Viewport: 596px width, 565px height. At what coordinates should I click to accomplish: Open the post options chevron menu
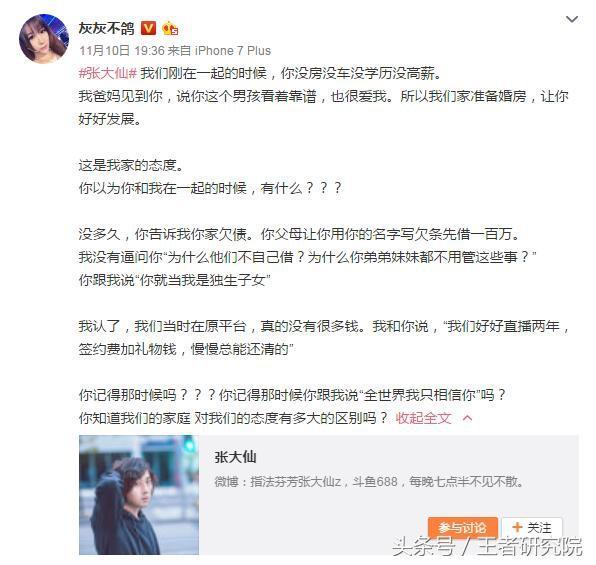(572, 19)
